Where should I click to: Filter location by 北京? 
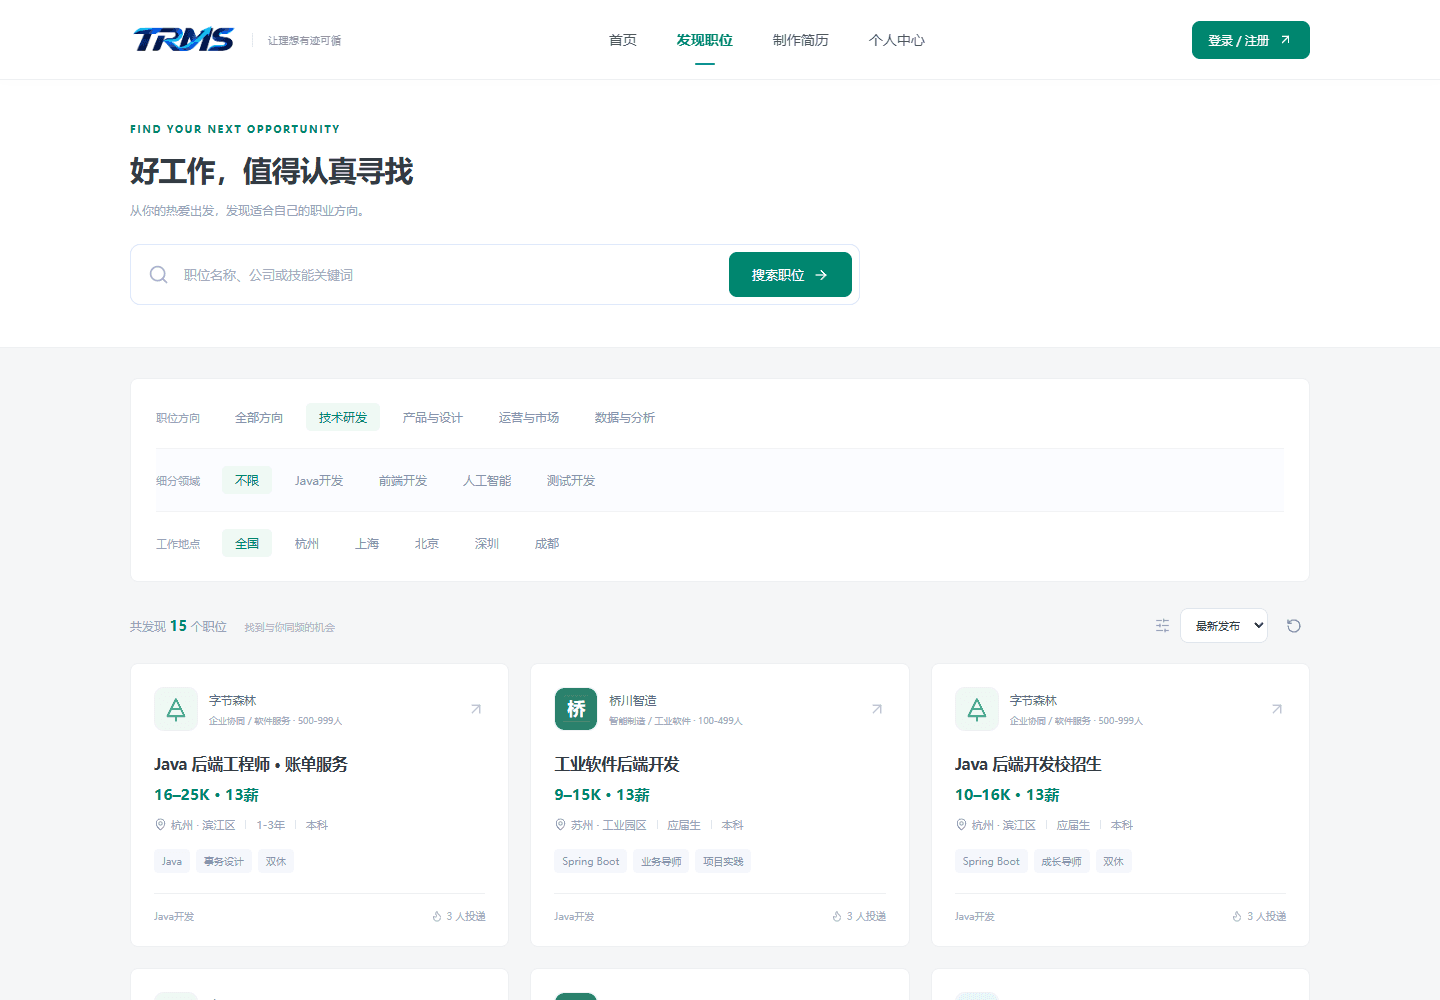click(x=427, y=544)
